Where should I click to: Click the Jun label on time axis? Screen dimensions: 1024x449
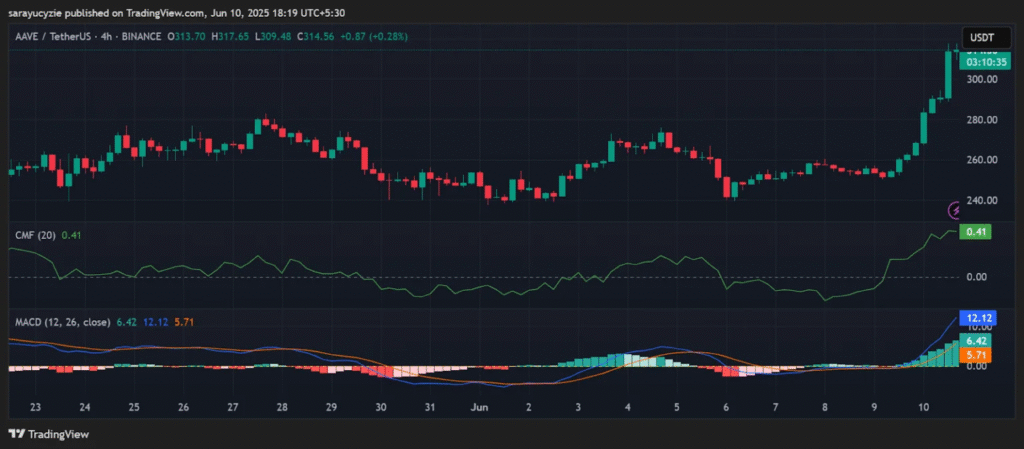pos(479,408)
